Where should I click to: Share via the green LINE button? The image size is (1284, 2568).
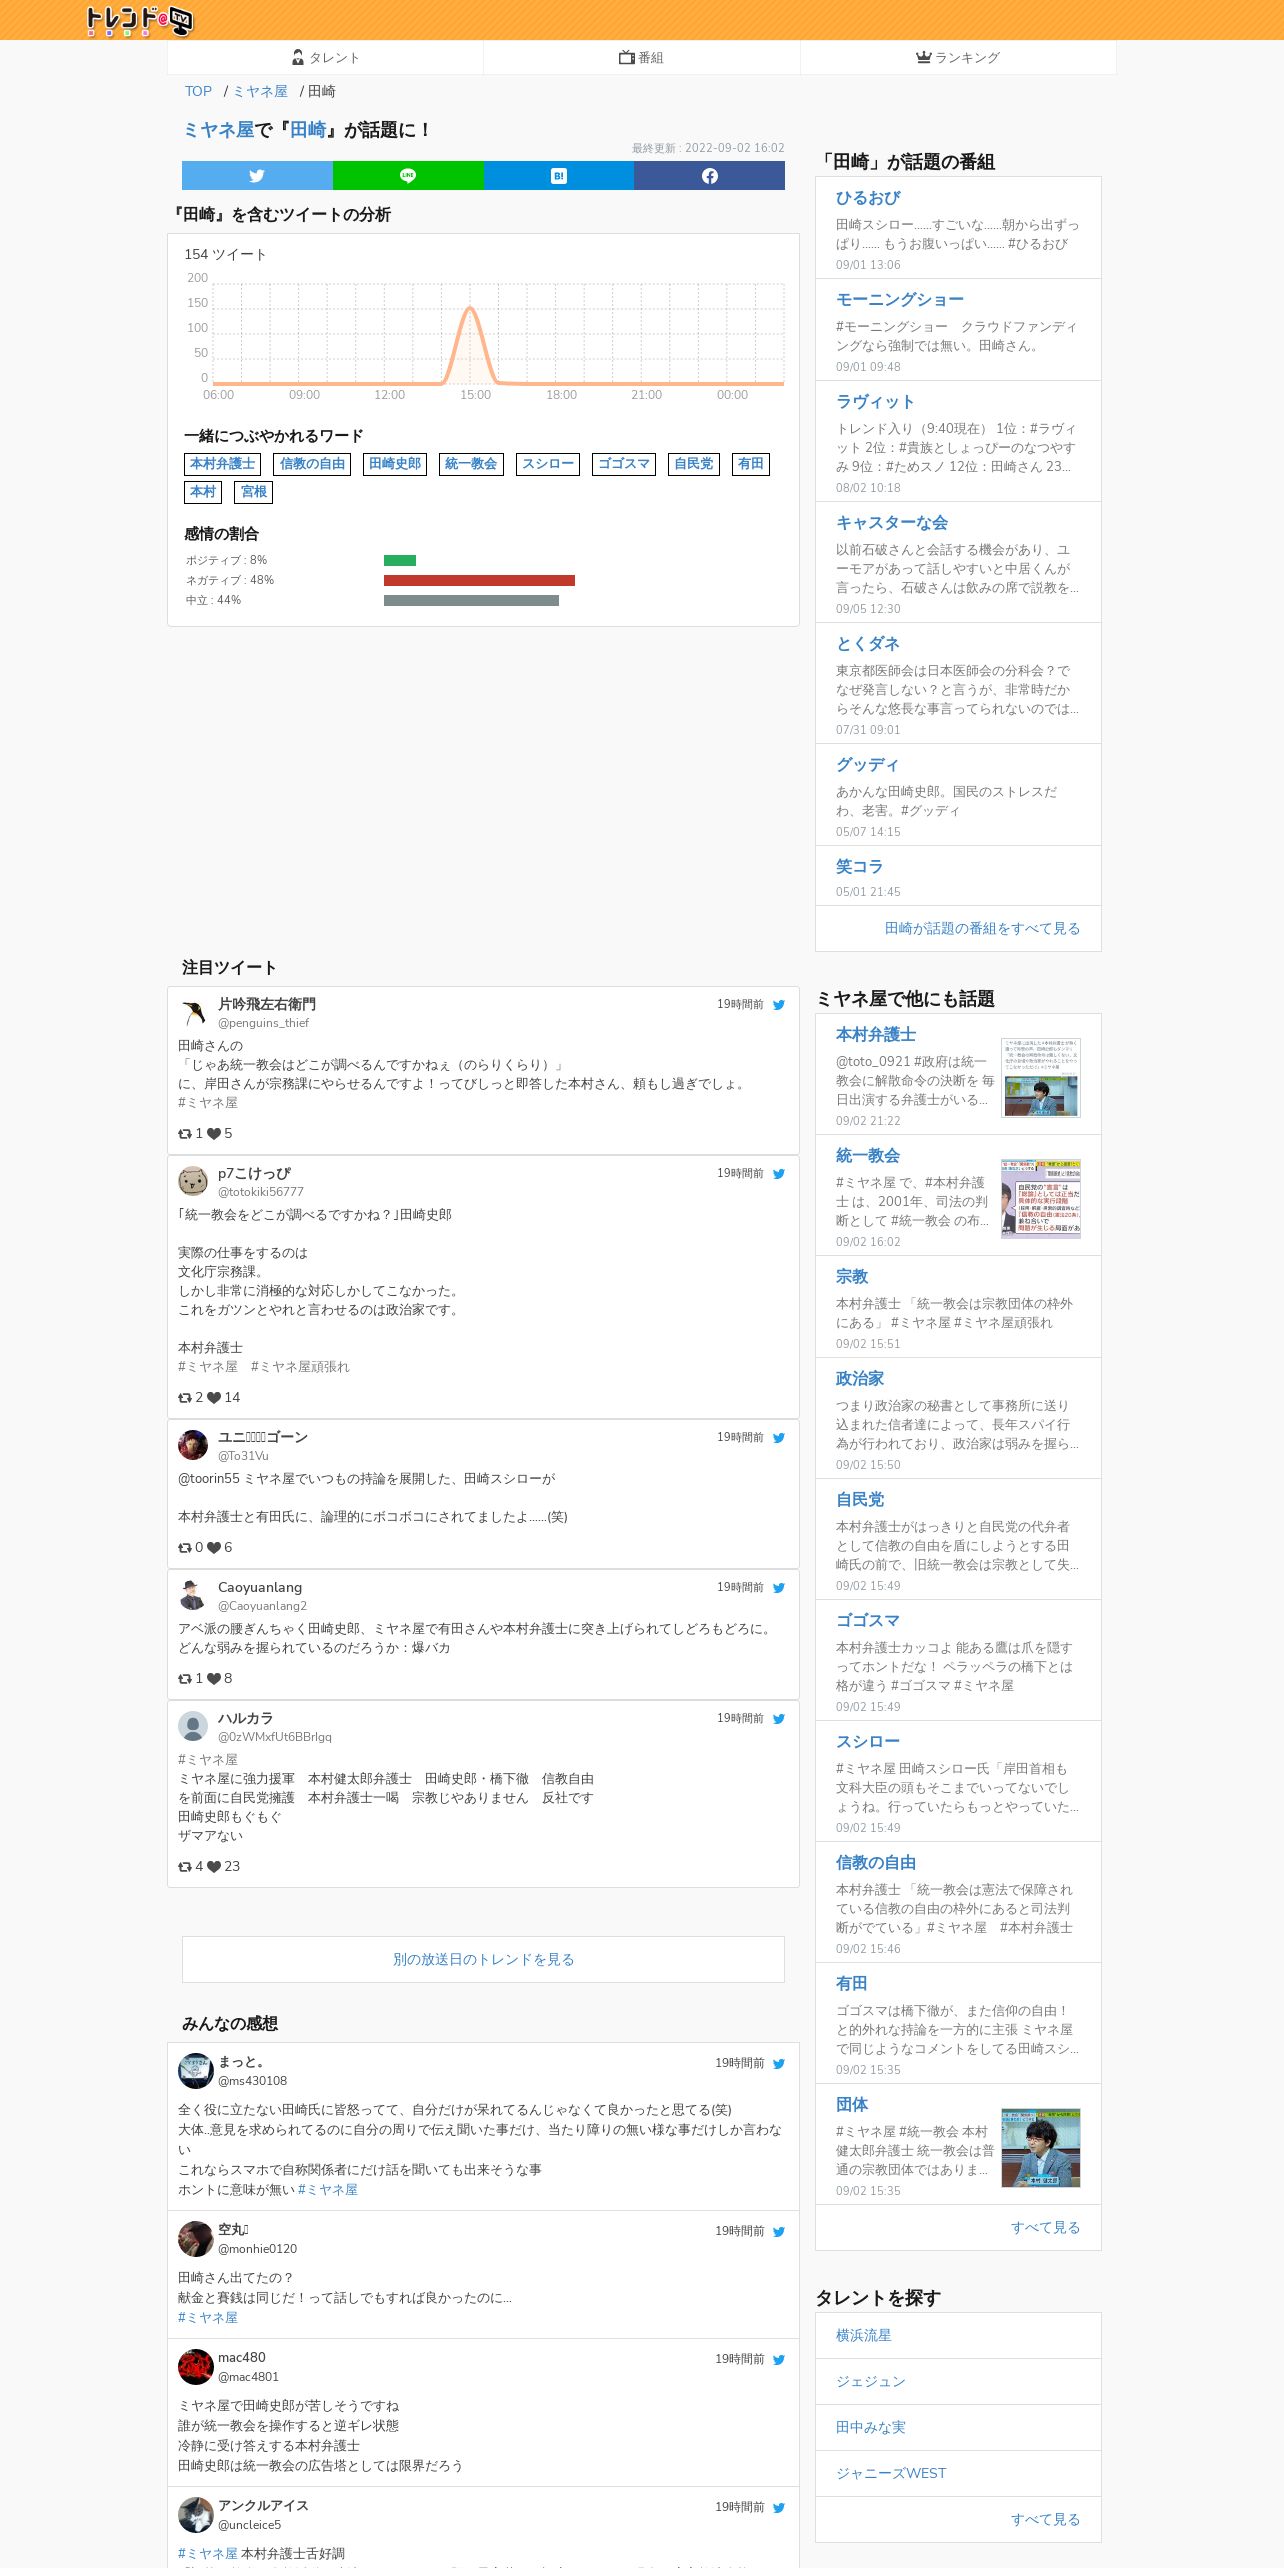tap(408, 176)
